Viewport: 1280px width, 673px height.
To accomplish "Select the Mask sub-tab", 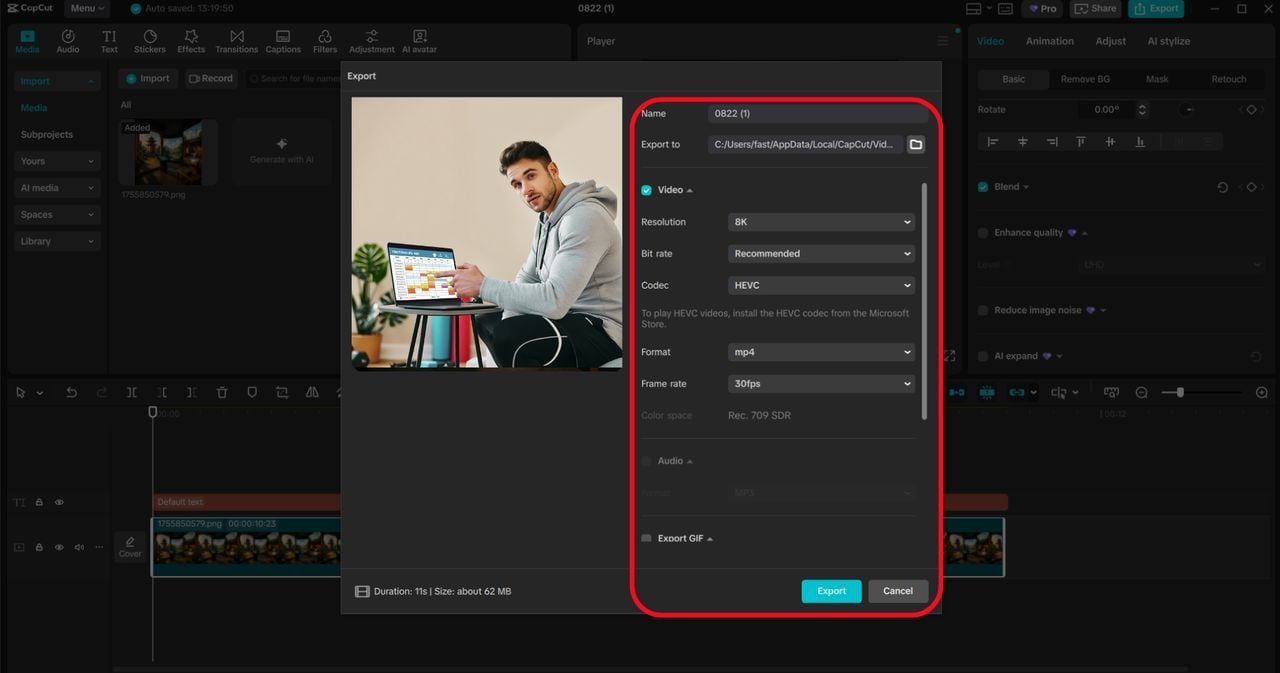I will [1157, 79].
